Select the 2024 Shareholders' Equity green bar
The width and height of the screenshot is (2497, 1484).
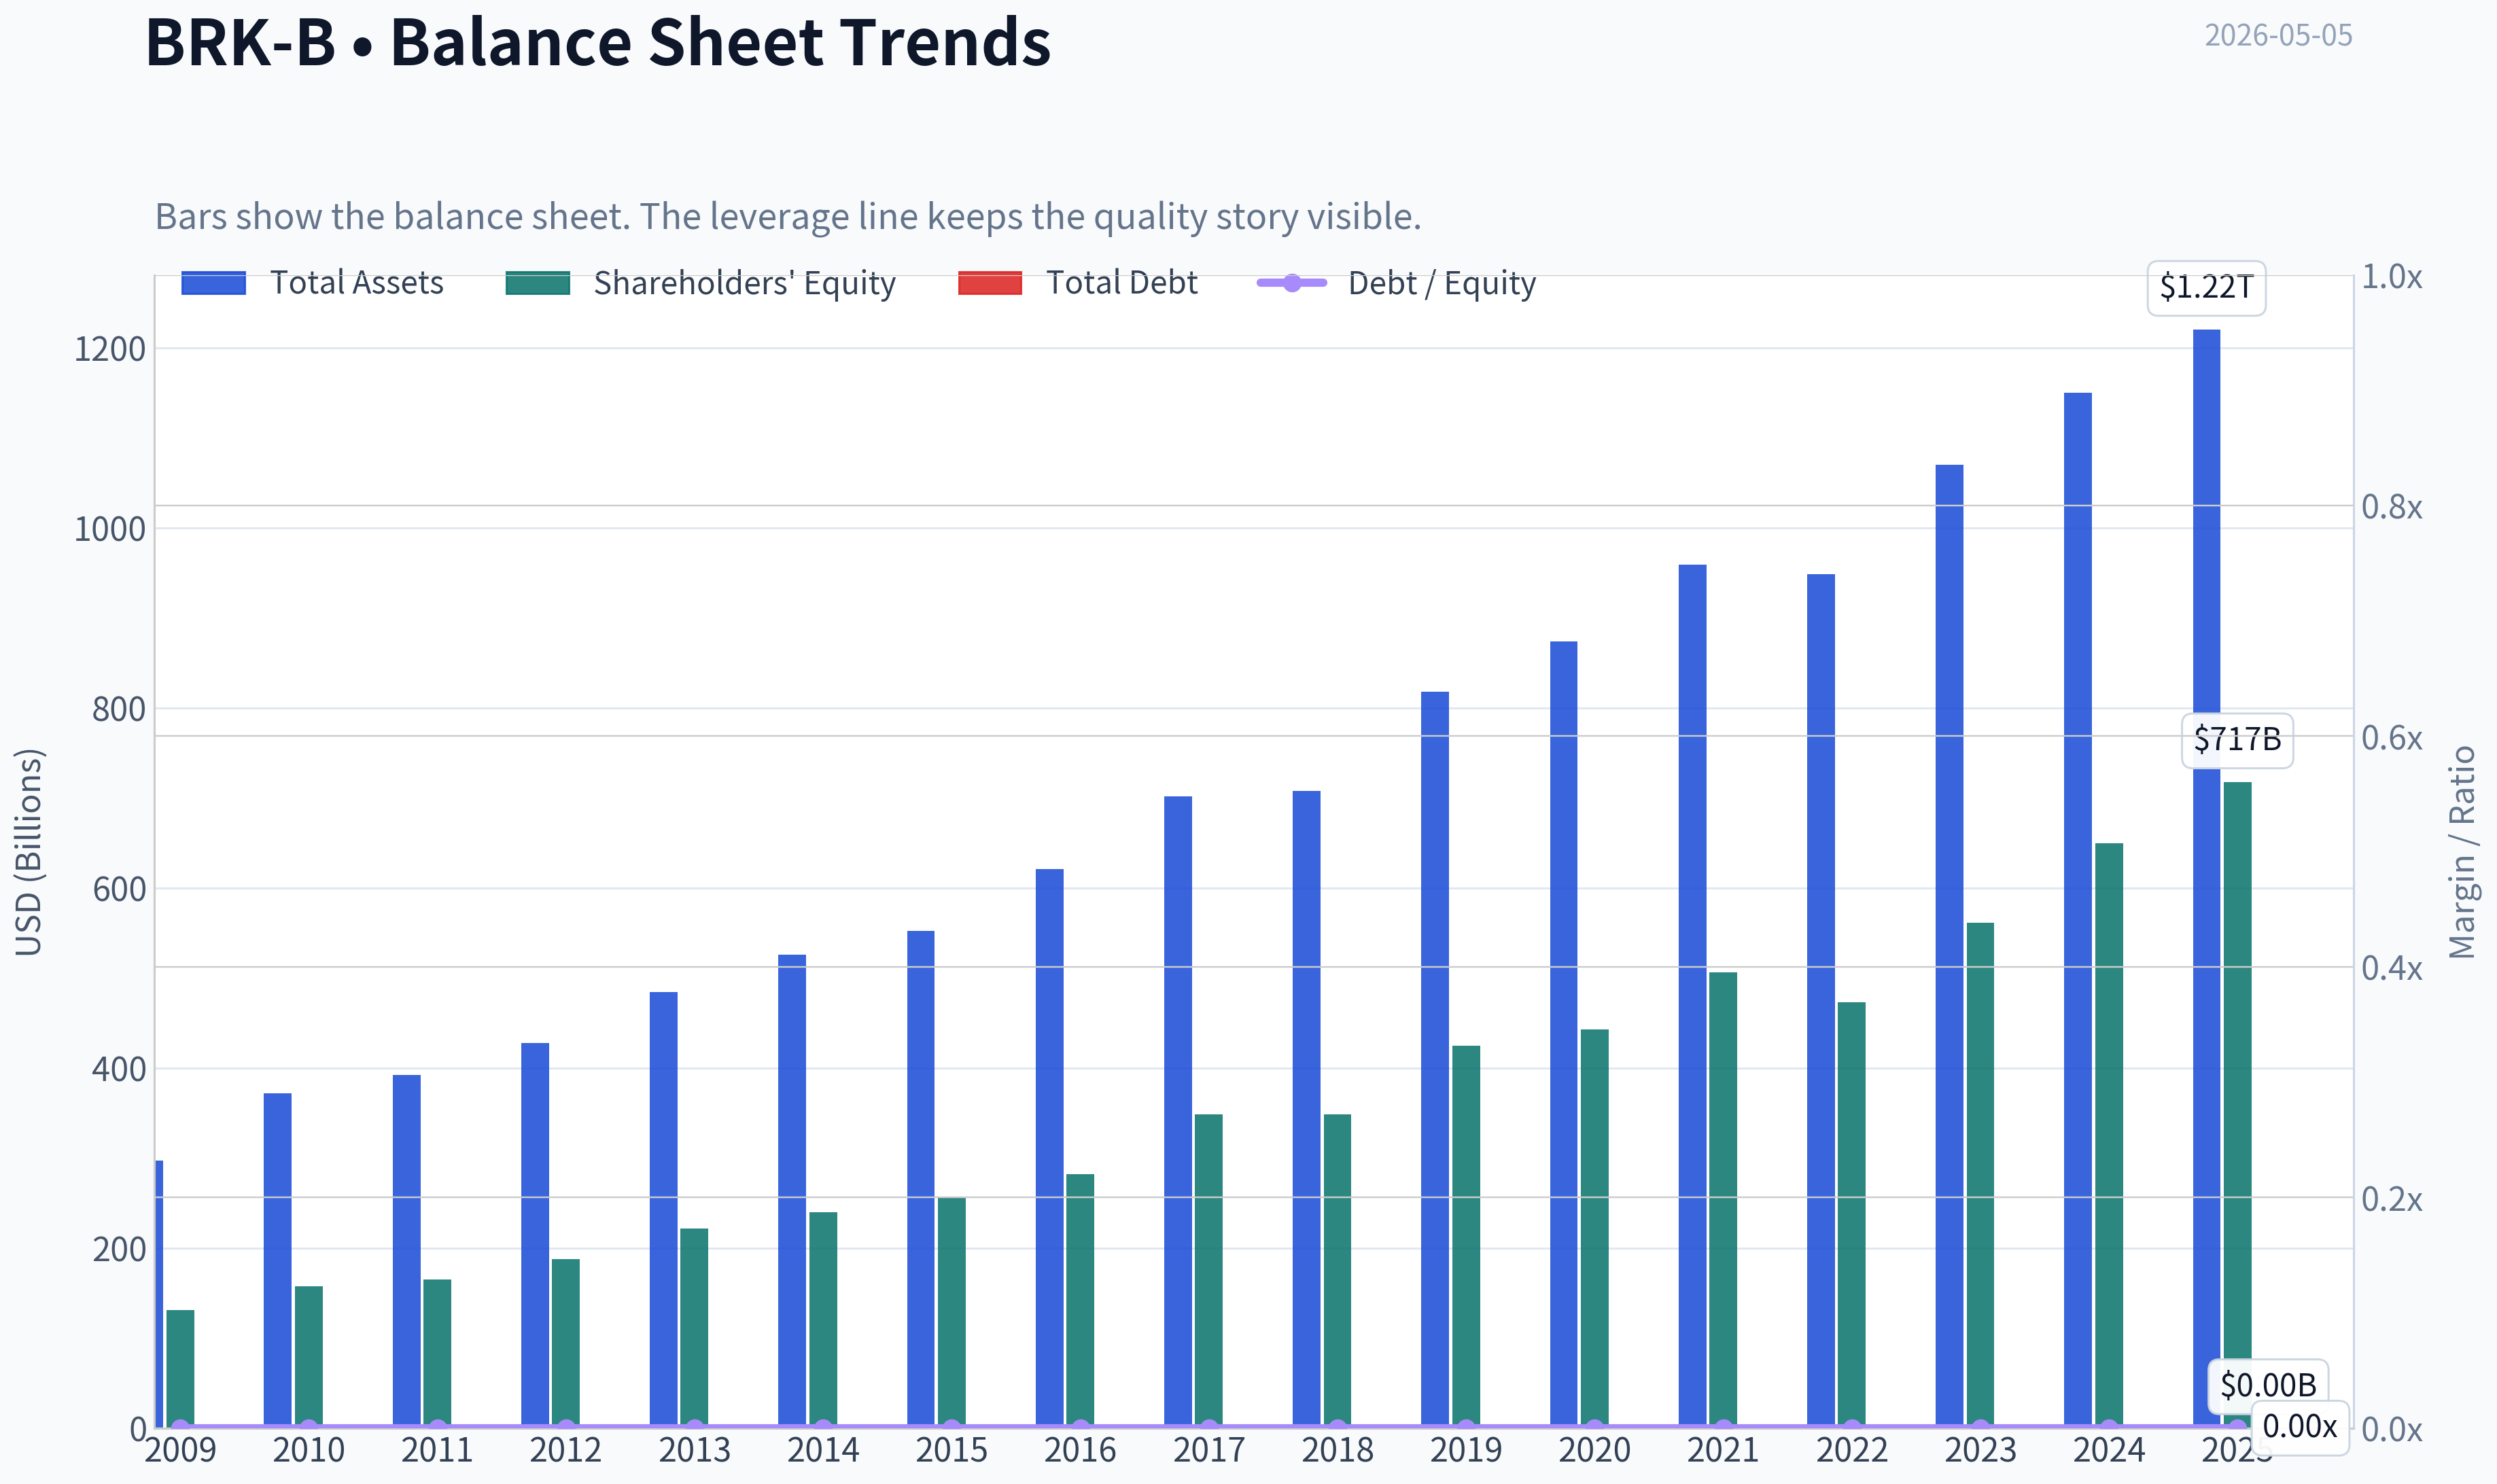2109,1135
